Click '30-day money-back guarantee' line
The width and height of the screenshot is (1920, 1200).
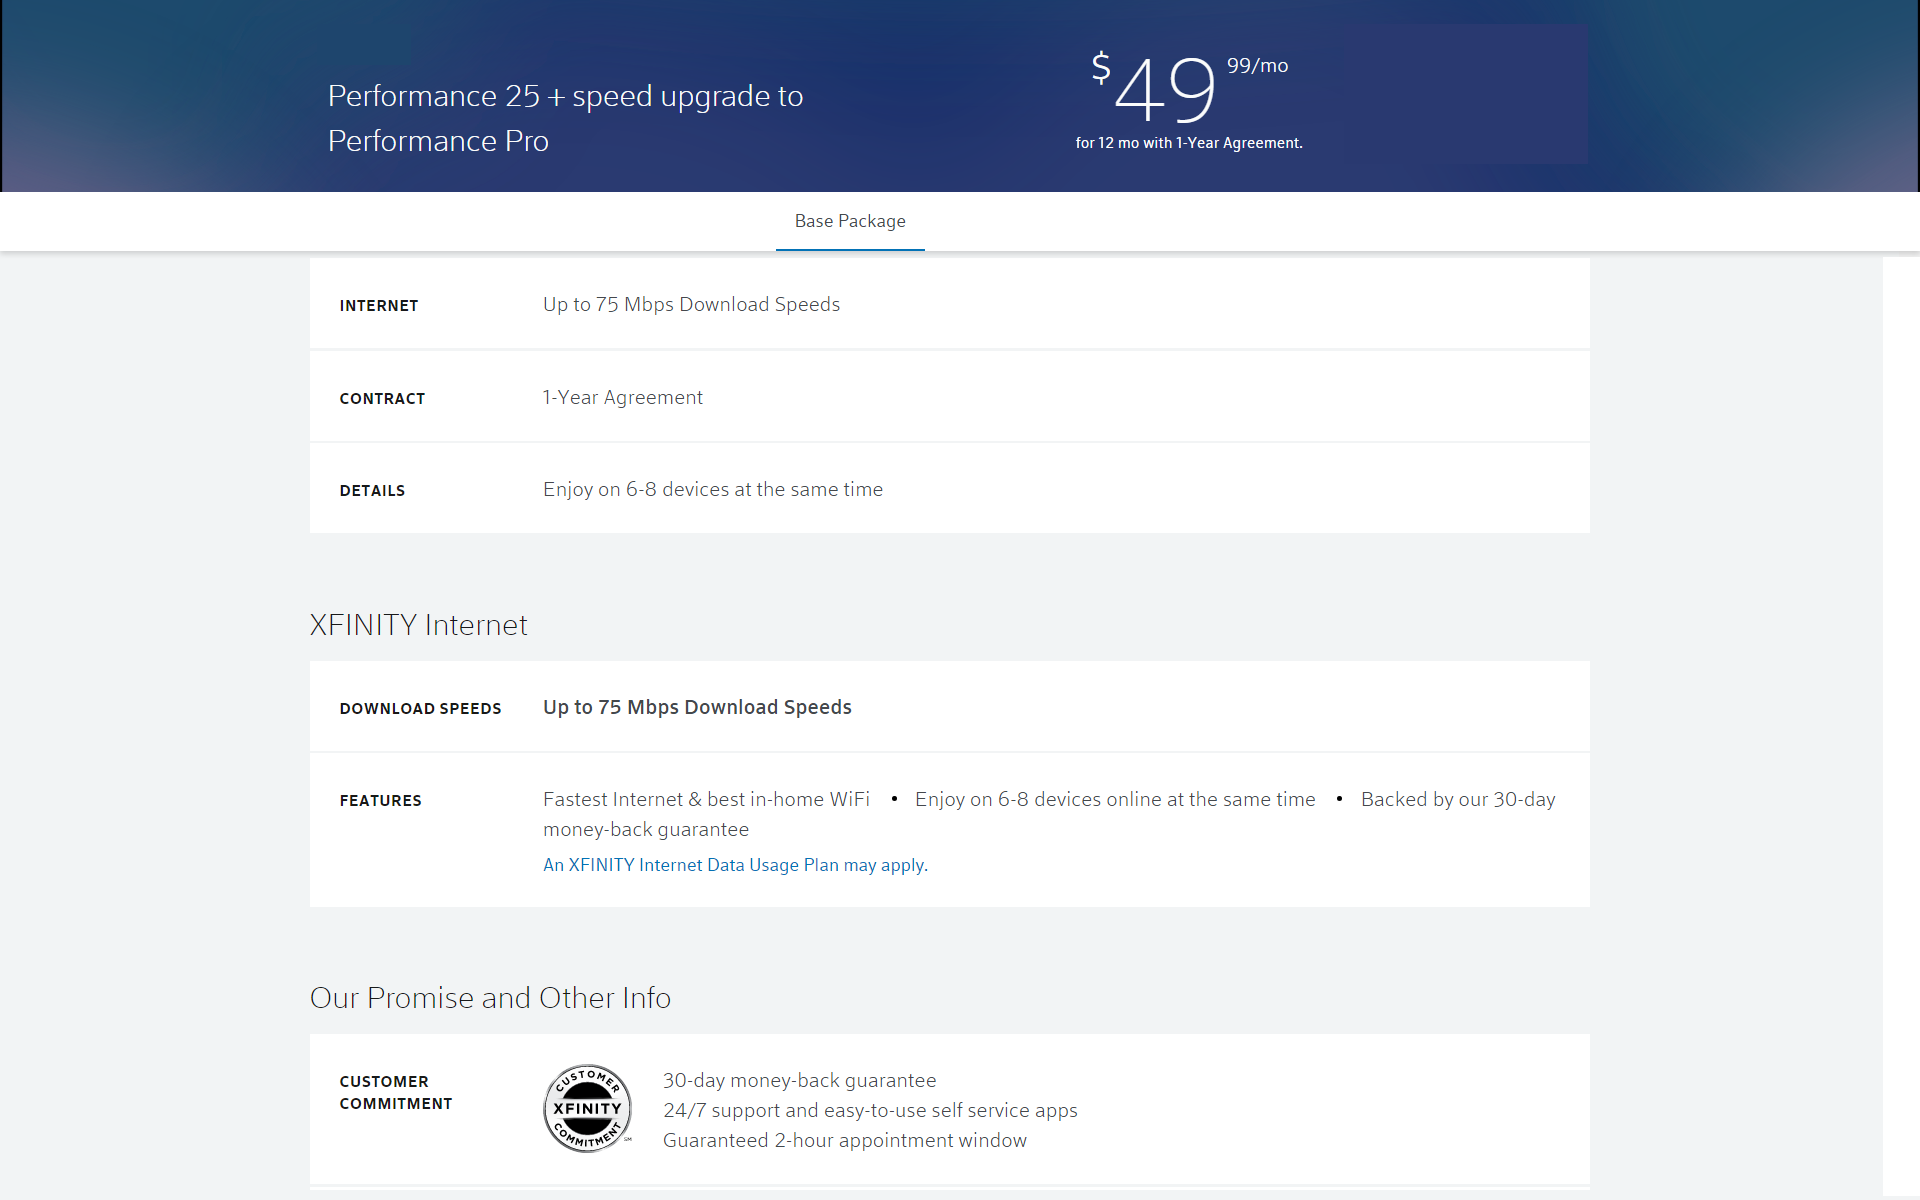[x=799, y=1080]
